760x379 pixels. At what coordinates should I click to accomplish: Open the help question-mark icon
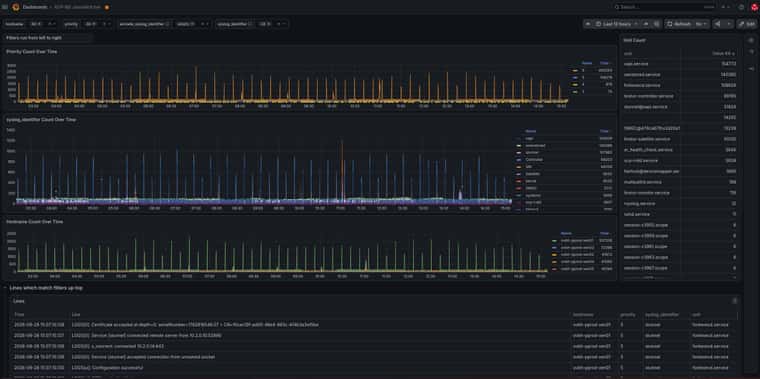pyautogui.click(x=741, y=7)
